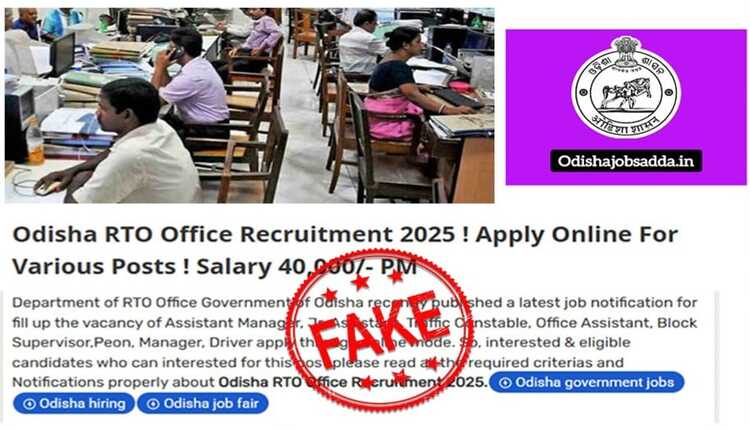Click the job description paragraph

click(355, 342)
